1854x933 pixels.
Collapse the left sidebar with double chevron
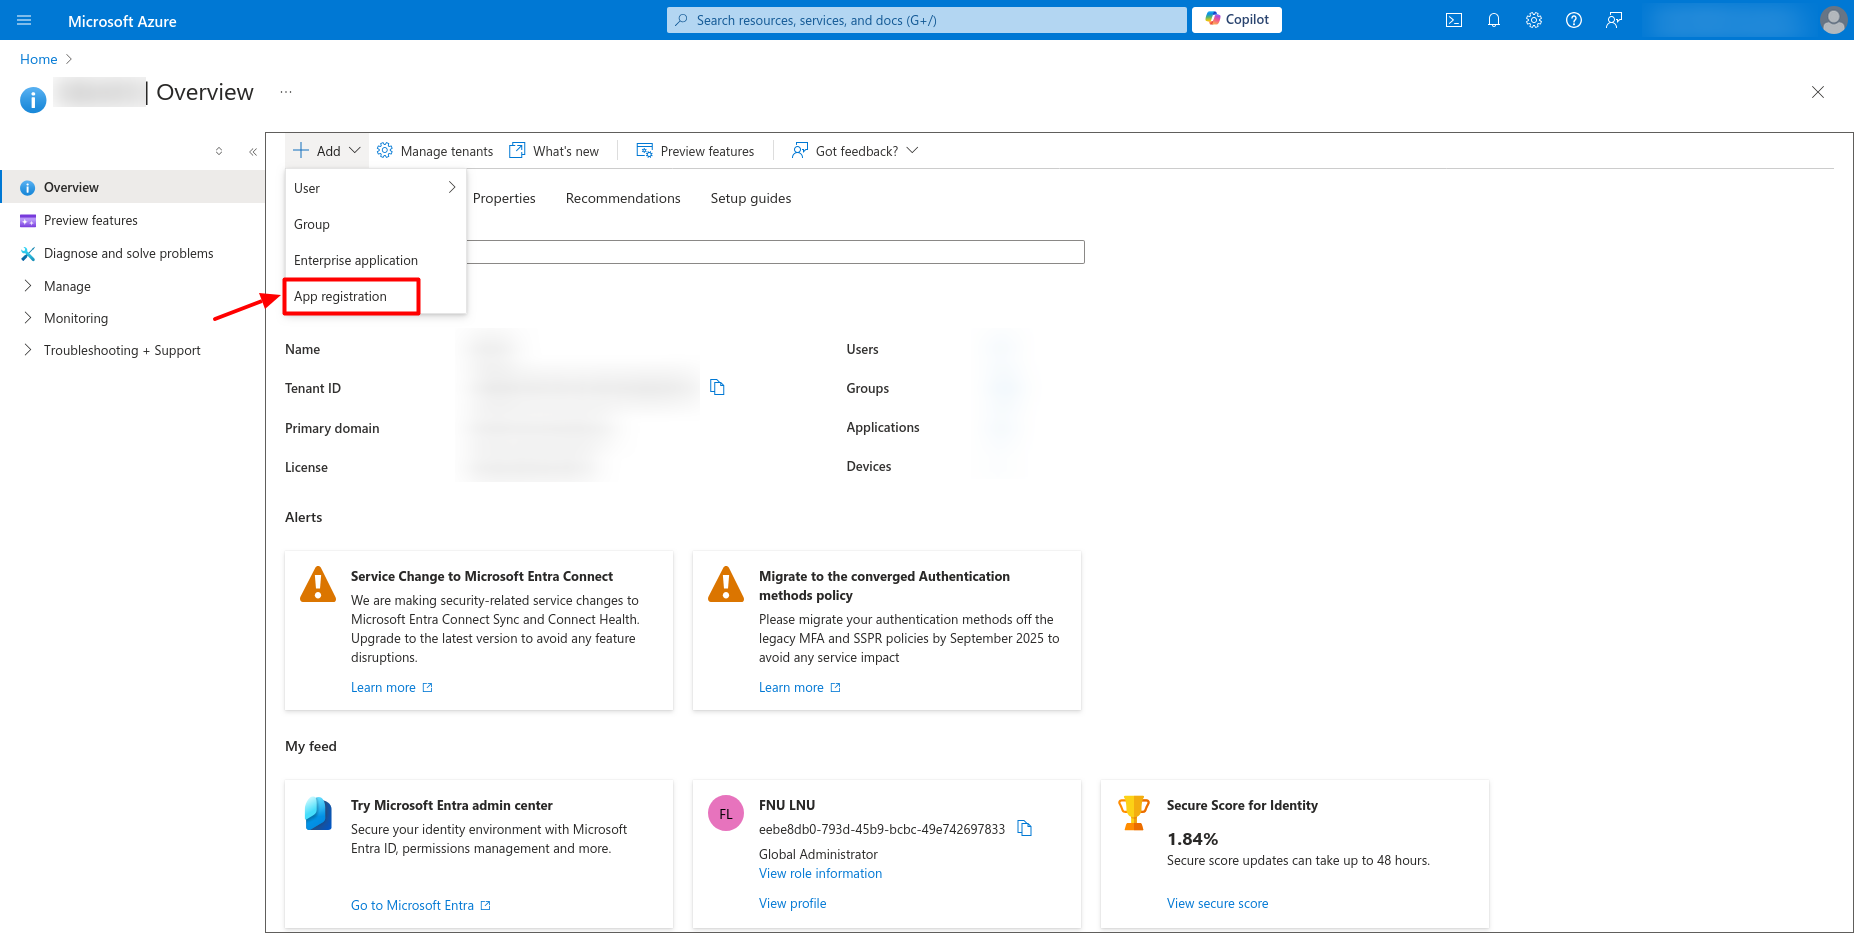[x=253, y=152]
